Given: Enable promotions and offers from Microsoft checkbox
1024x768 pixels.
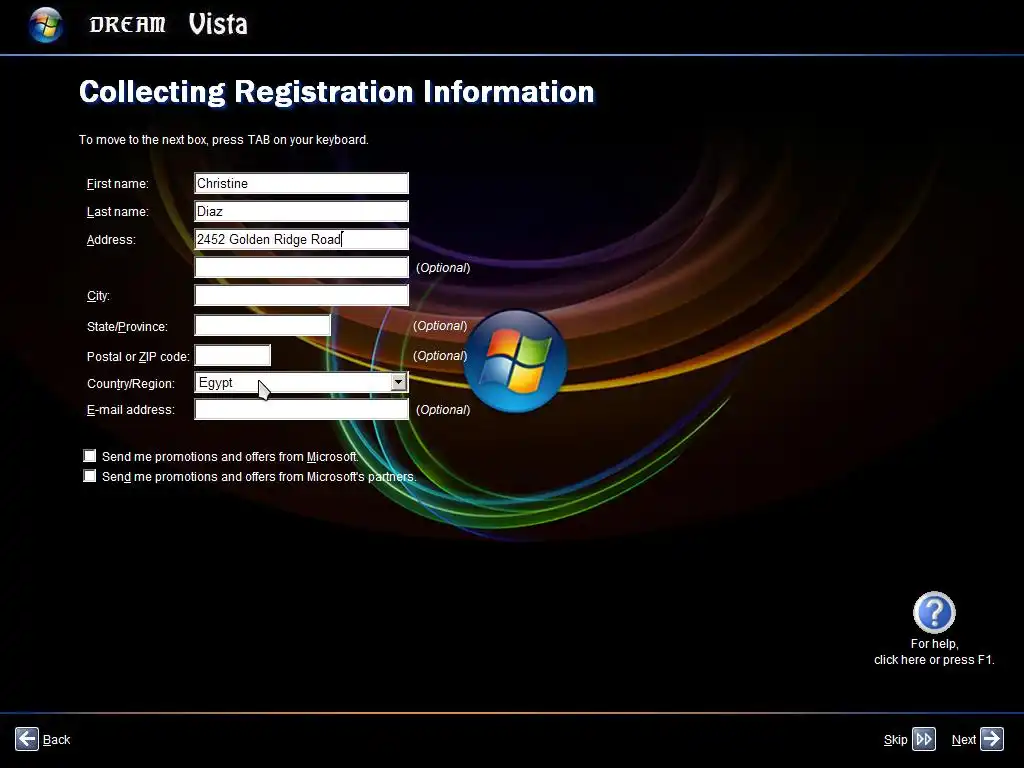Looking at the screenshot, I should 89,456.
